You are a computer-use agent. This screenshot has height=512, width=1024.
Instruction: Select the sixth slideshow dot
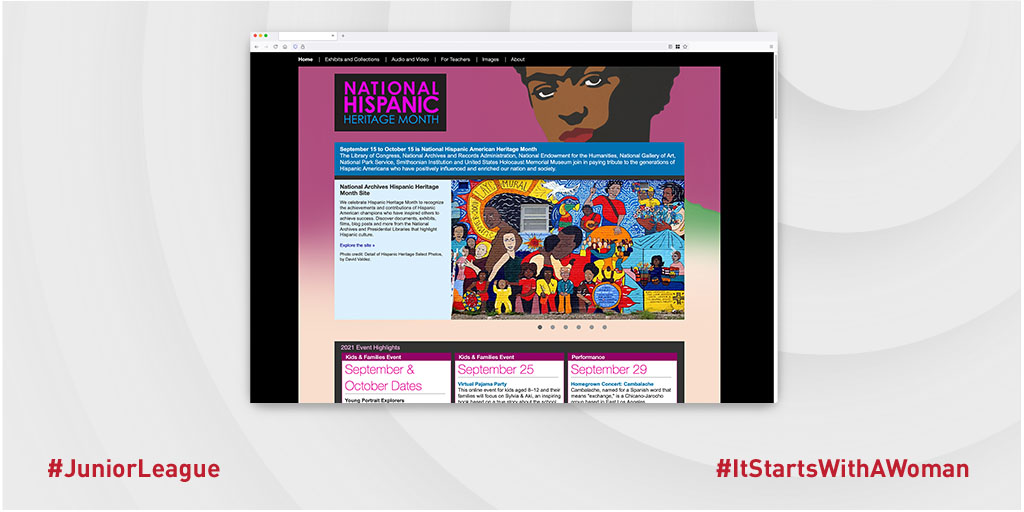tap(605, 327)
